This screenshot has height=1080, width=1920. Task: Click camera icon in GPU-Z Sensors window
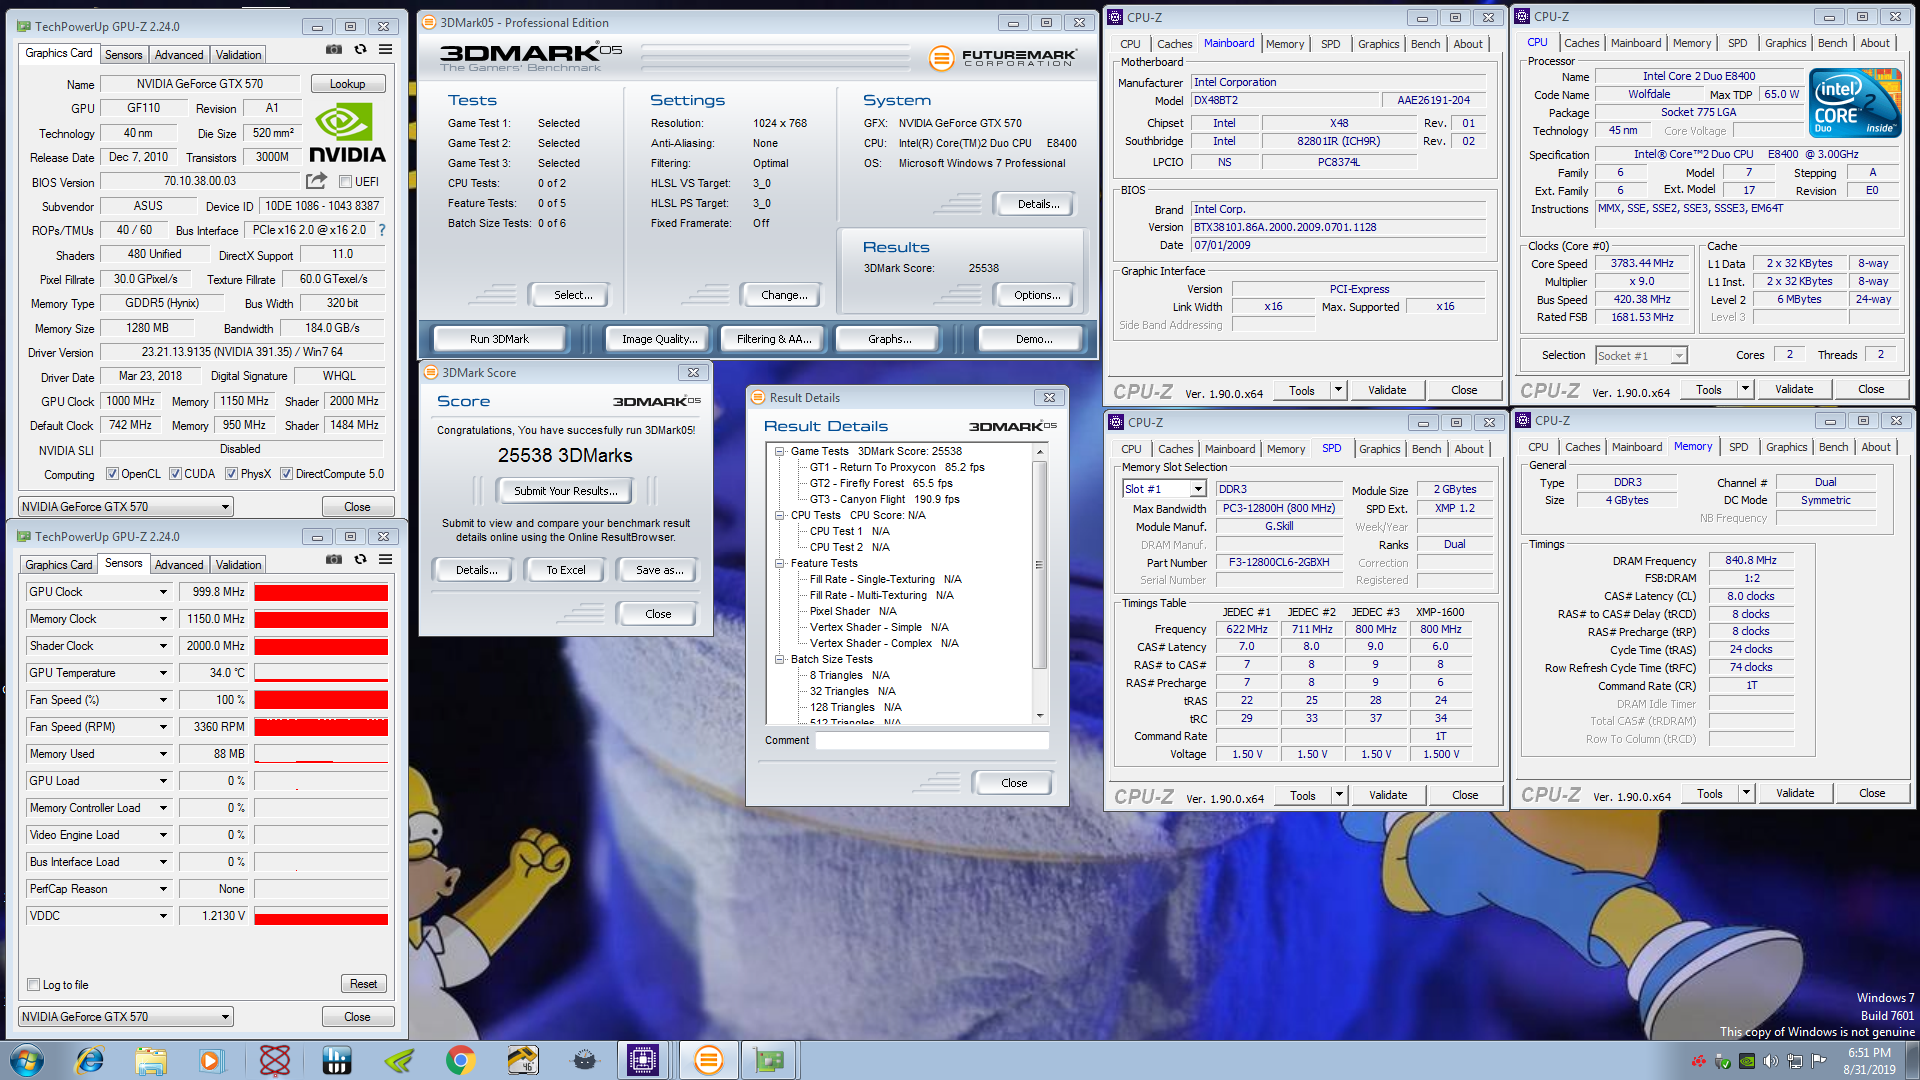tap(334, 559)
